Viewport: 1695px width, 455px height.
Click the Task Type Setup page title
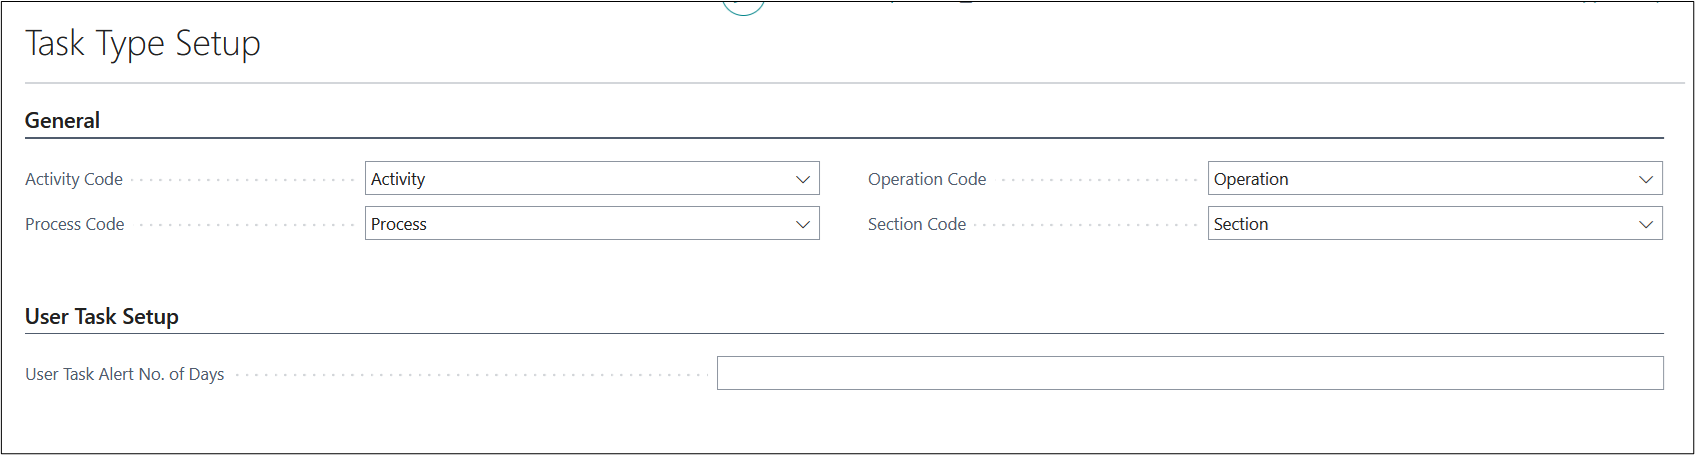[143, 44]
